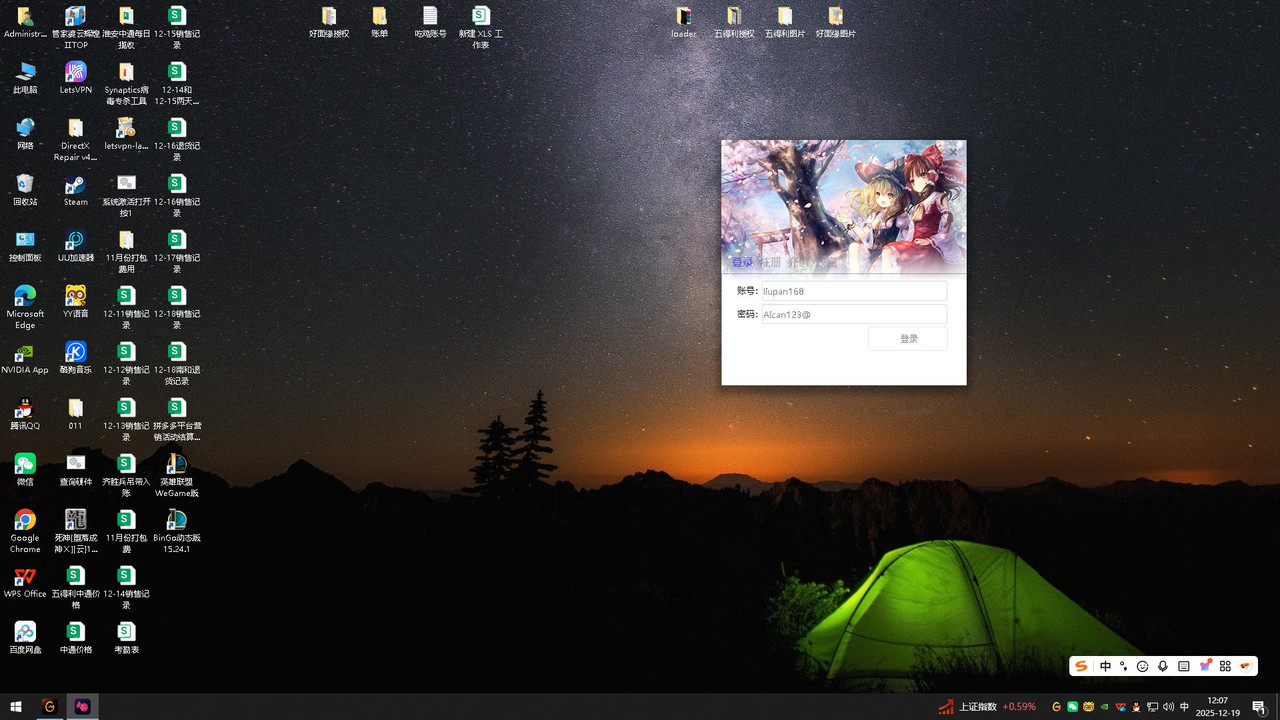Screen dimensions: 1280x720
Task: Click the Sogou voice input microphone
Action: point(1163,666)
